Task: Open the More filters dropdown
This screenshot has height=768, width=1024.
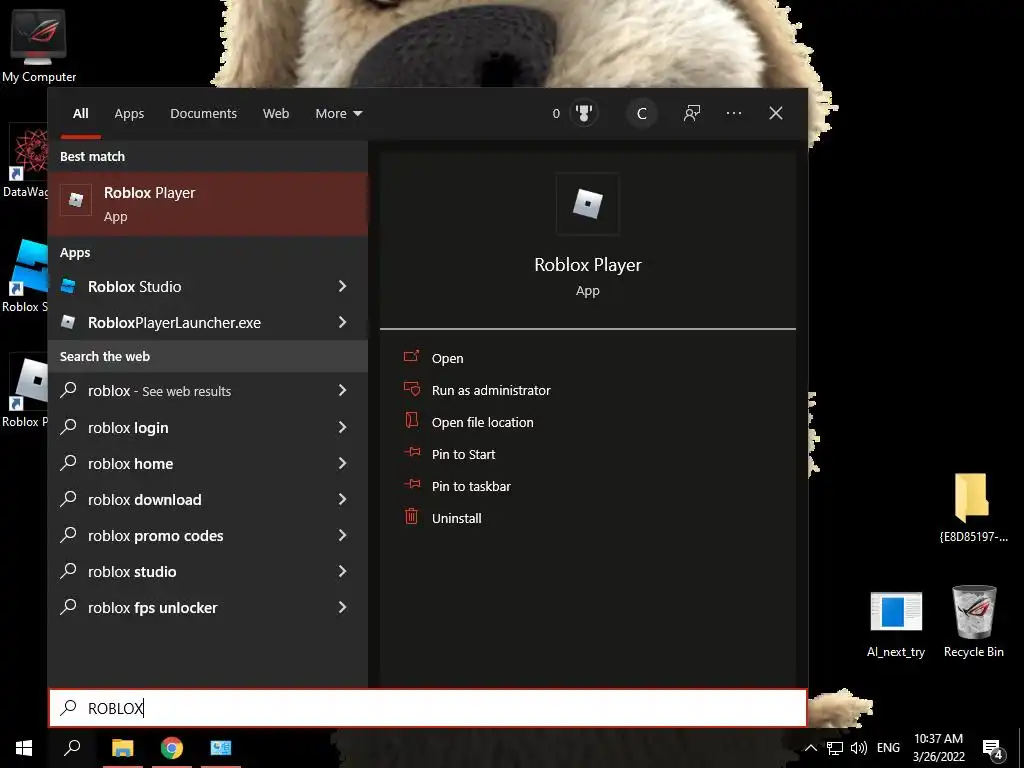Action: click(338, 114)
